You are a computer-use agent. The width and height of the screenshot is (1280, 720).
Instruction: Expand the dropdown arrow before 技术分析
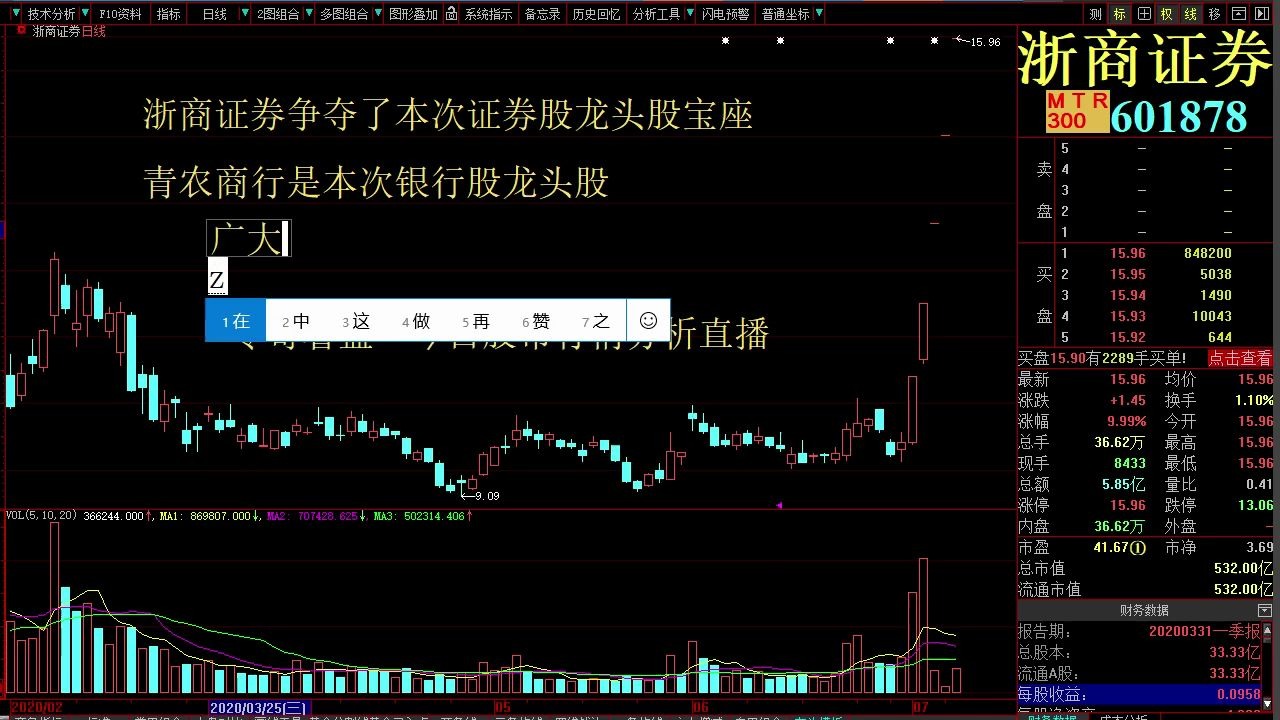click(17, 14)
